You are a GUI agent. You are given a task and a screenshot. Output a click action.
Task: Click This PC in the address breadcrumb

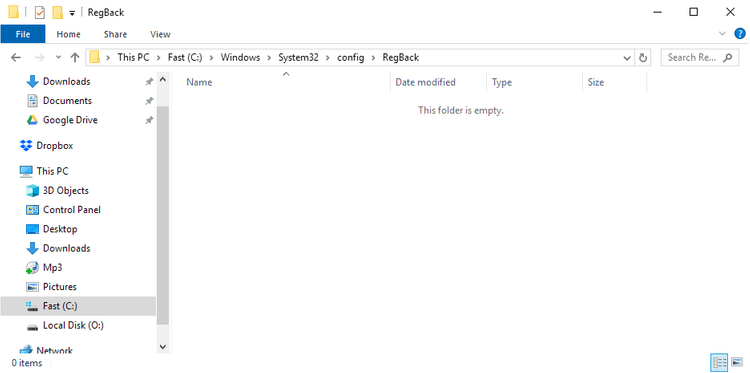coord(133,57)
